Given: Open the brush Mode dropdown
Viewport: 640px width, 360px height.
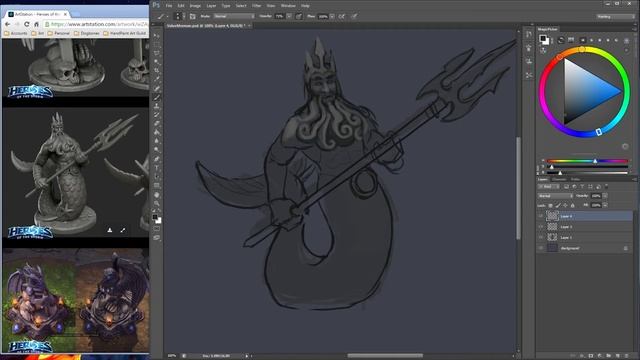Looking at the screenshot, I should pyautogui.click(x=234, y=16).
